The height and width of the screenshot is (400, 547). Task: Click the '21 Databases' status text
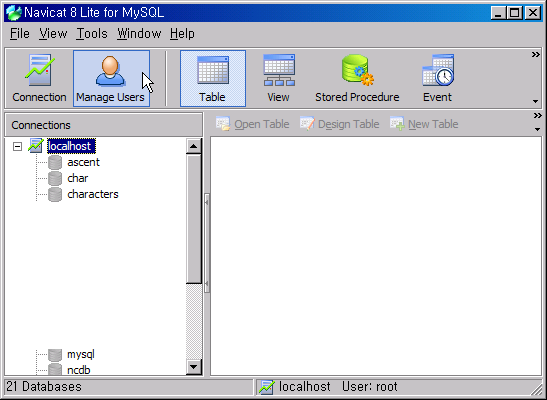(44, 387)
